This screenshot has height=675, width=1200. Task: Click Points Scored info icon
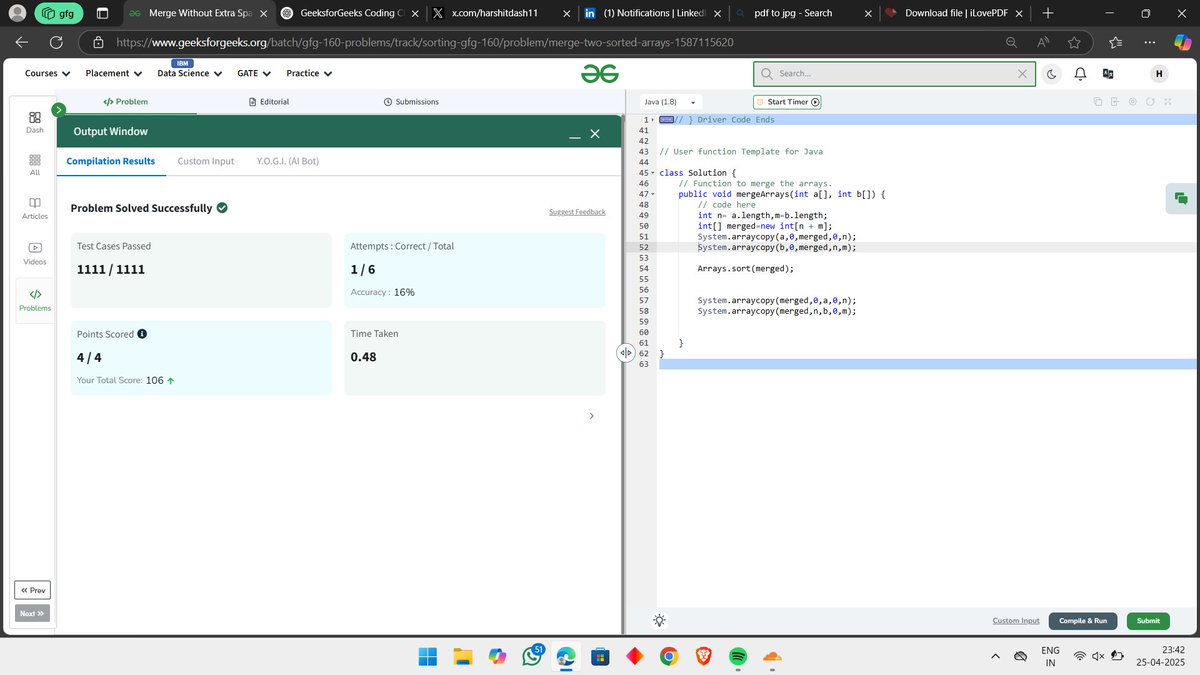click(142, 334)
